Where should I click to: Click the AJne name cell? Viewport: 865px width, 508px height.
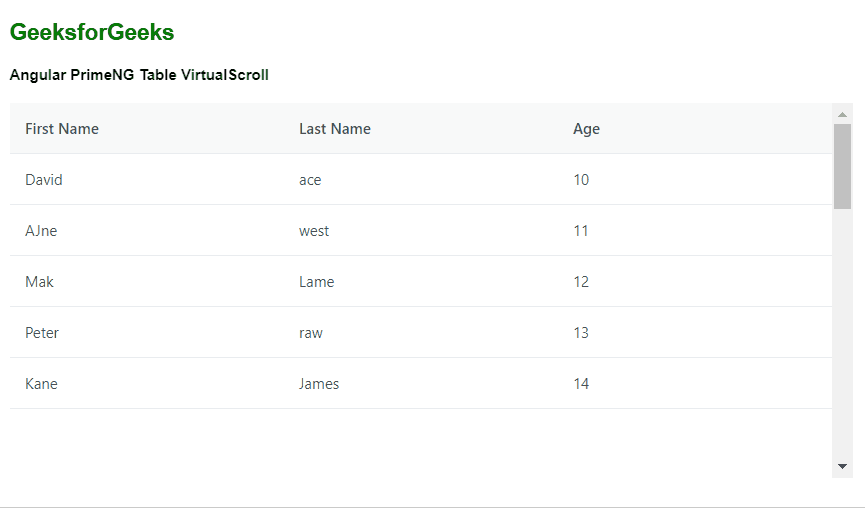41,231
